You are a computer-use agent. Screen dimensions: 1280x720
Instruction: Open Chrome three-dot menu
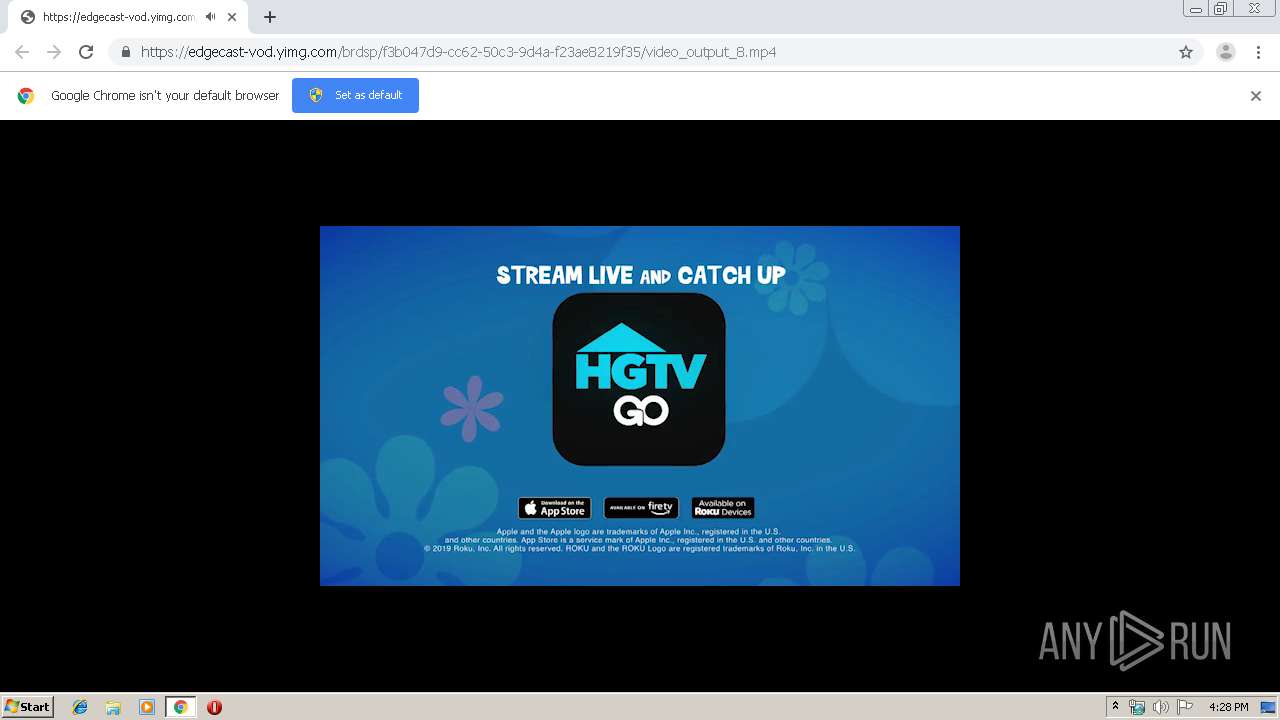click(1258, 52)
